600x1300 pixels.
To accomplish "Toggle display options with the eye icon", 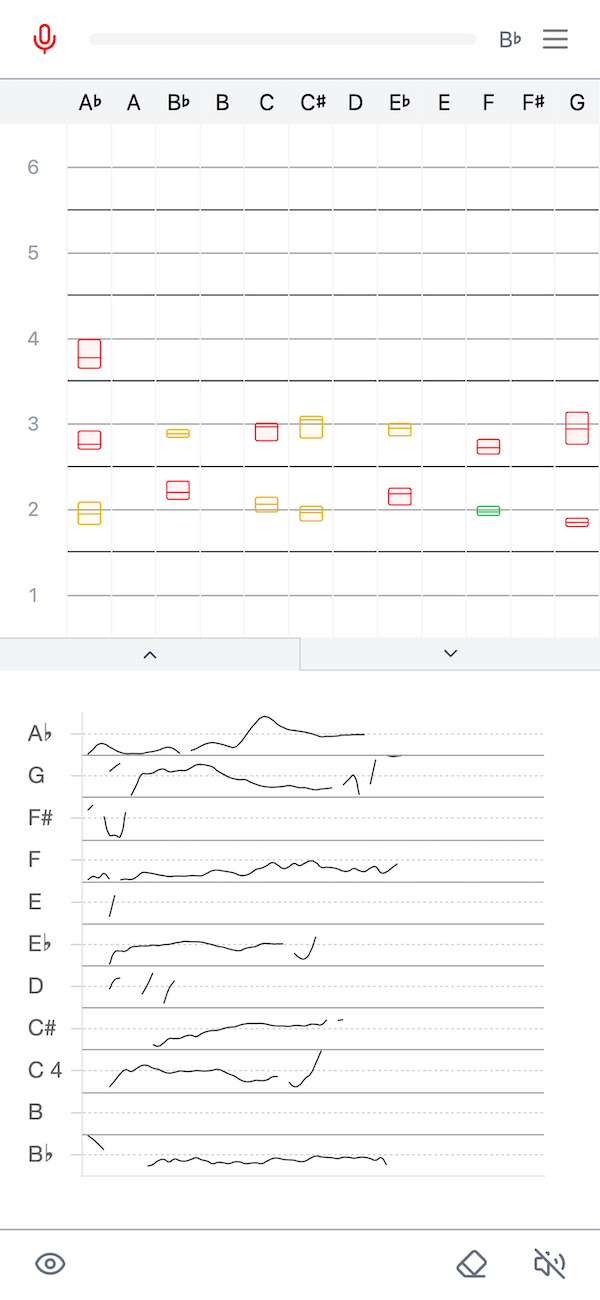I will 50,1263.
